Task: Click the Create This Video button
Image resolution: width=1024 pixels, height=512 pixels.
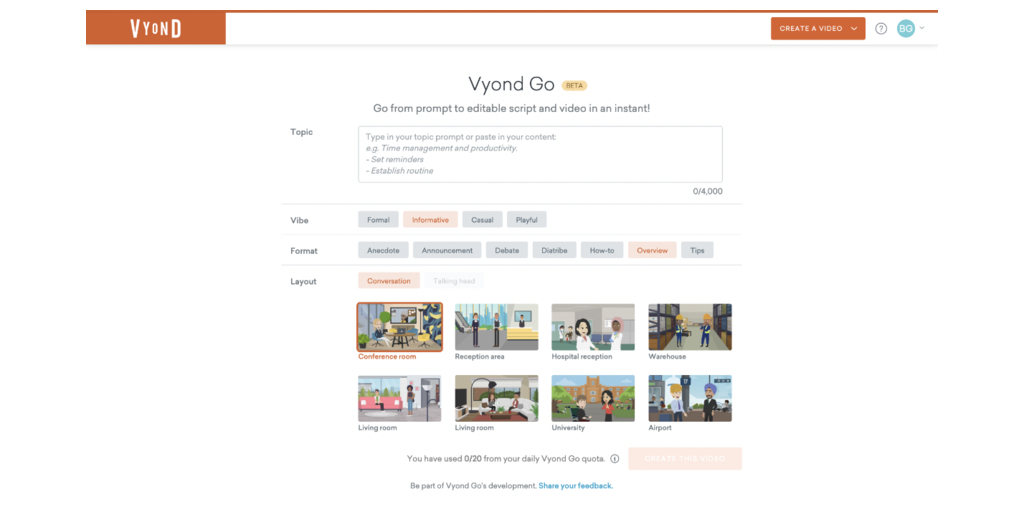Action: (x=685, y=459)
